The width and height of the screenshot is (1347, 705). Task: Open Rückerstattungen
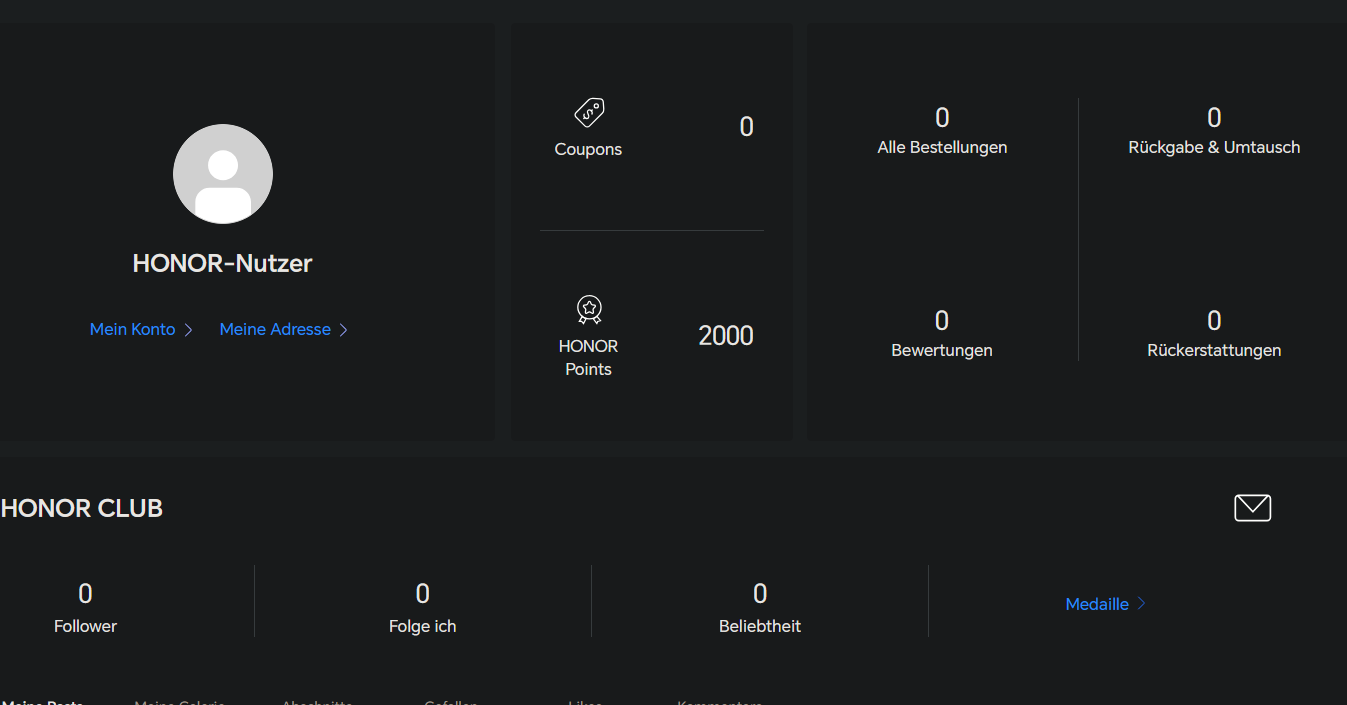1214,335
